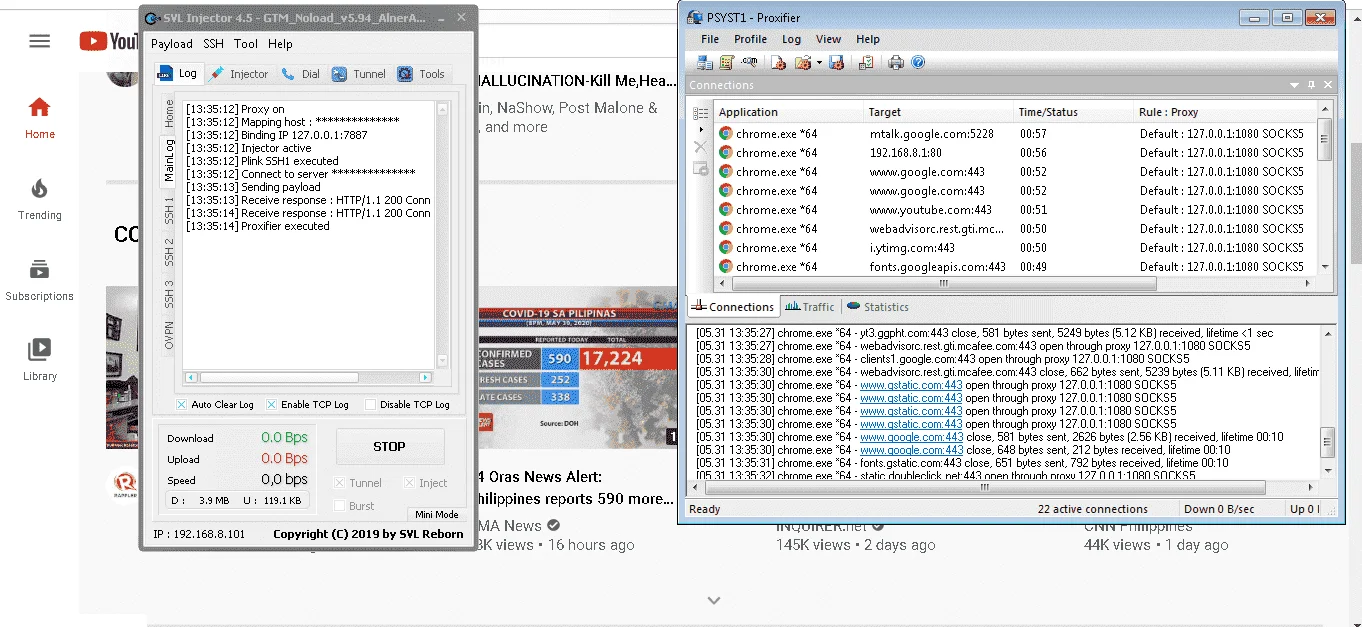Toggle Enable TCP Log checkbox

(x=271, y=404)
